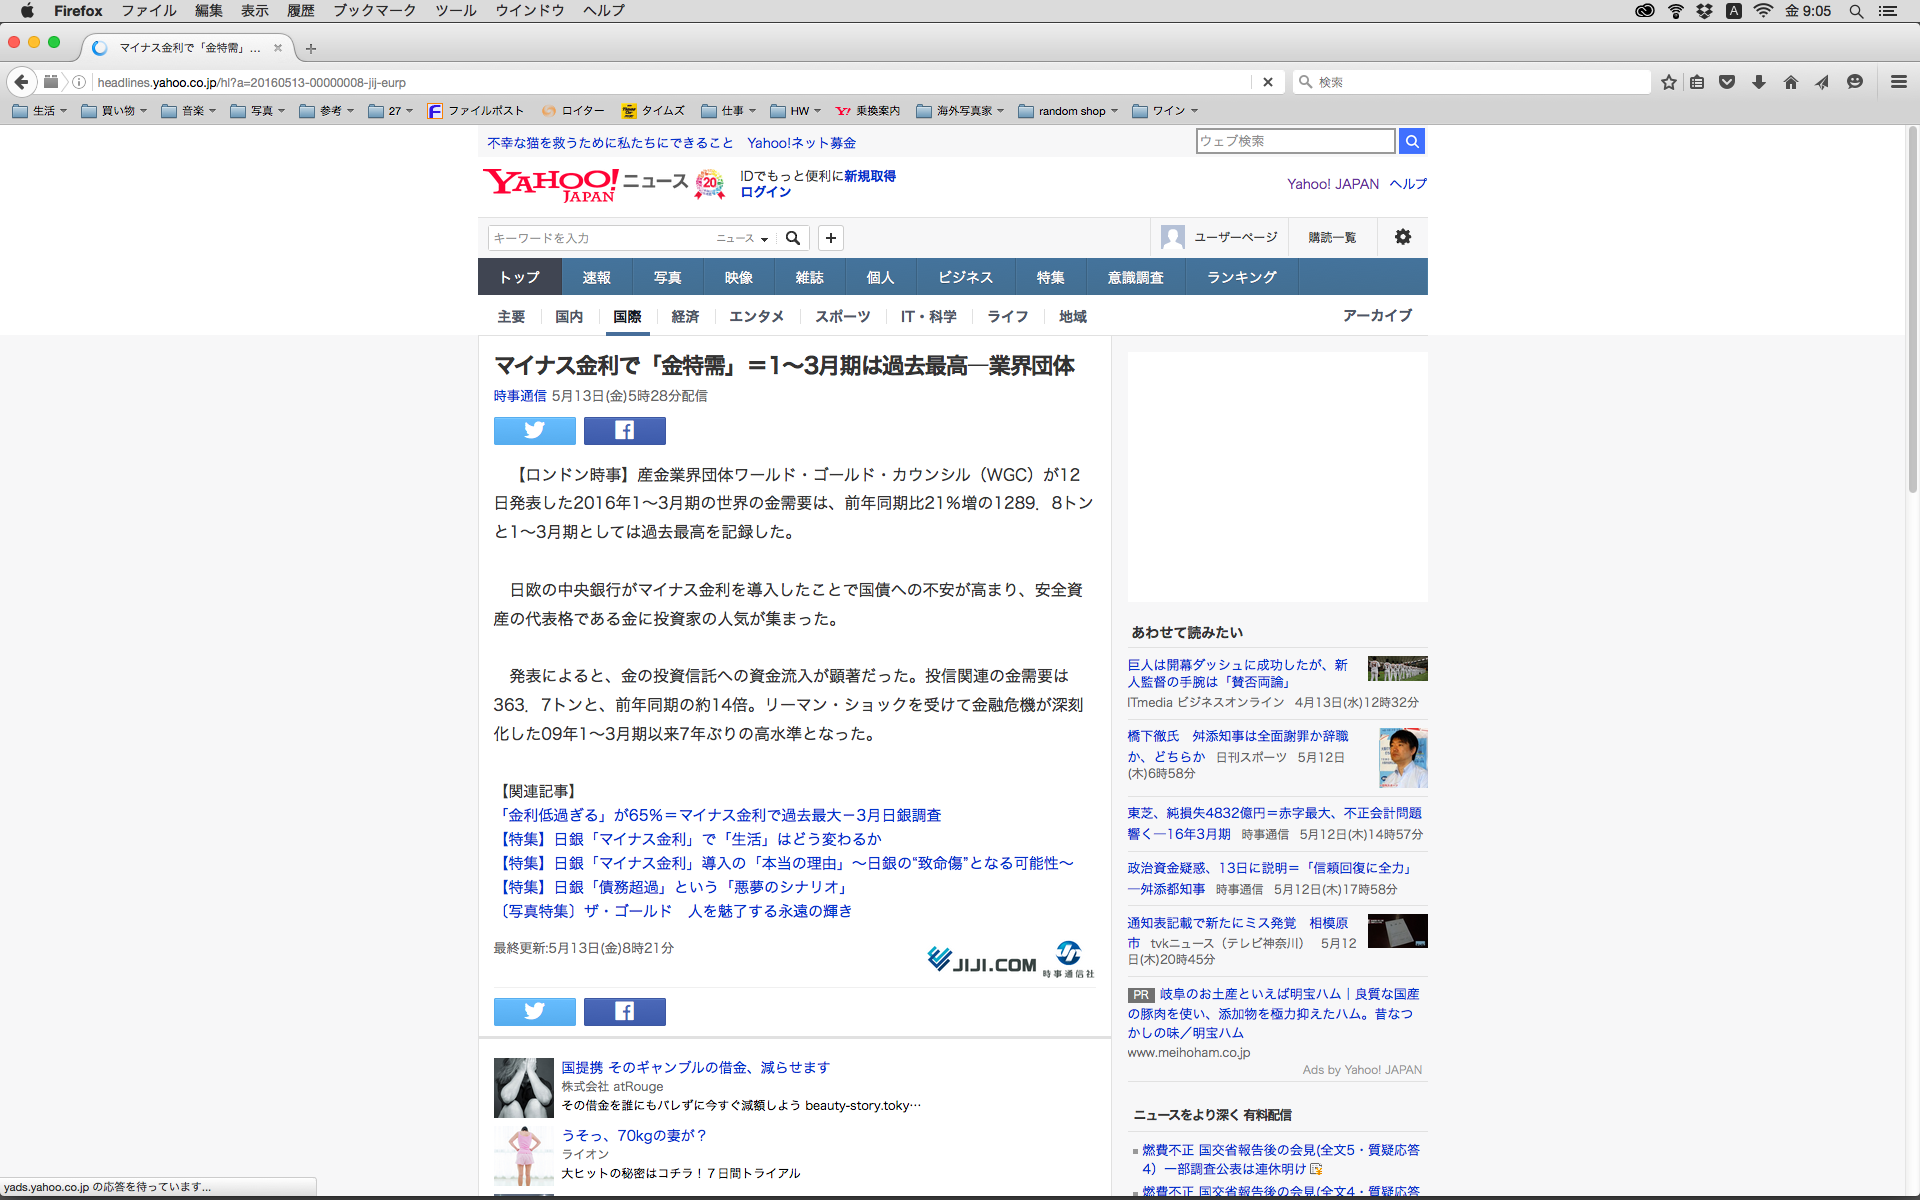This screenshot has height=1200, width=1920.
Task: Click the blue web search magnifier button
Action: pyautogui.click(x=1411, y=141)
